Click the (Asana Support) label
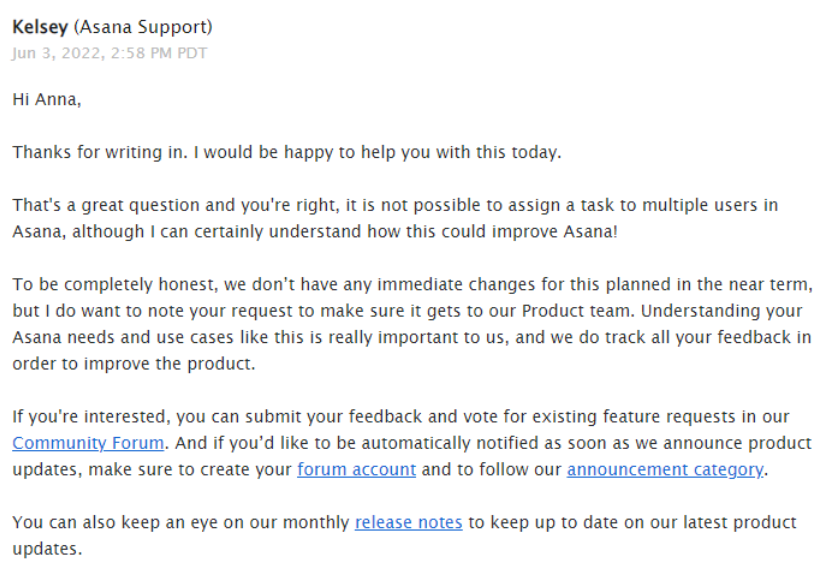This screenshot has height=562, width=824. (143, 27)
